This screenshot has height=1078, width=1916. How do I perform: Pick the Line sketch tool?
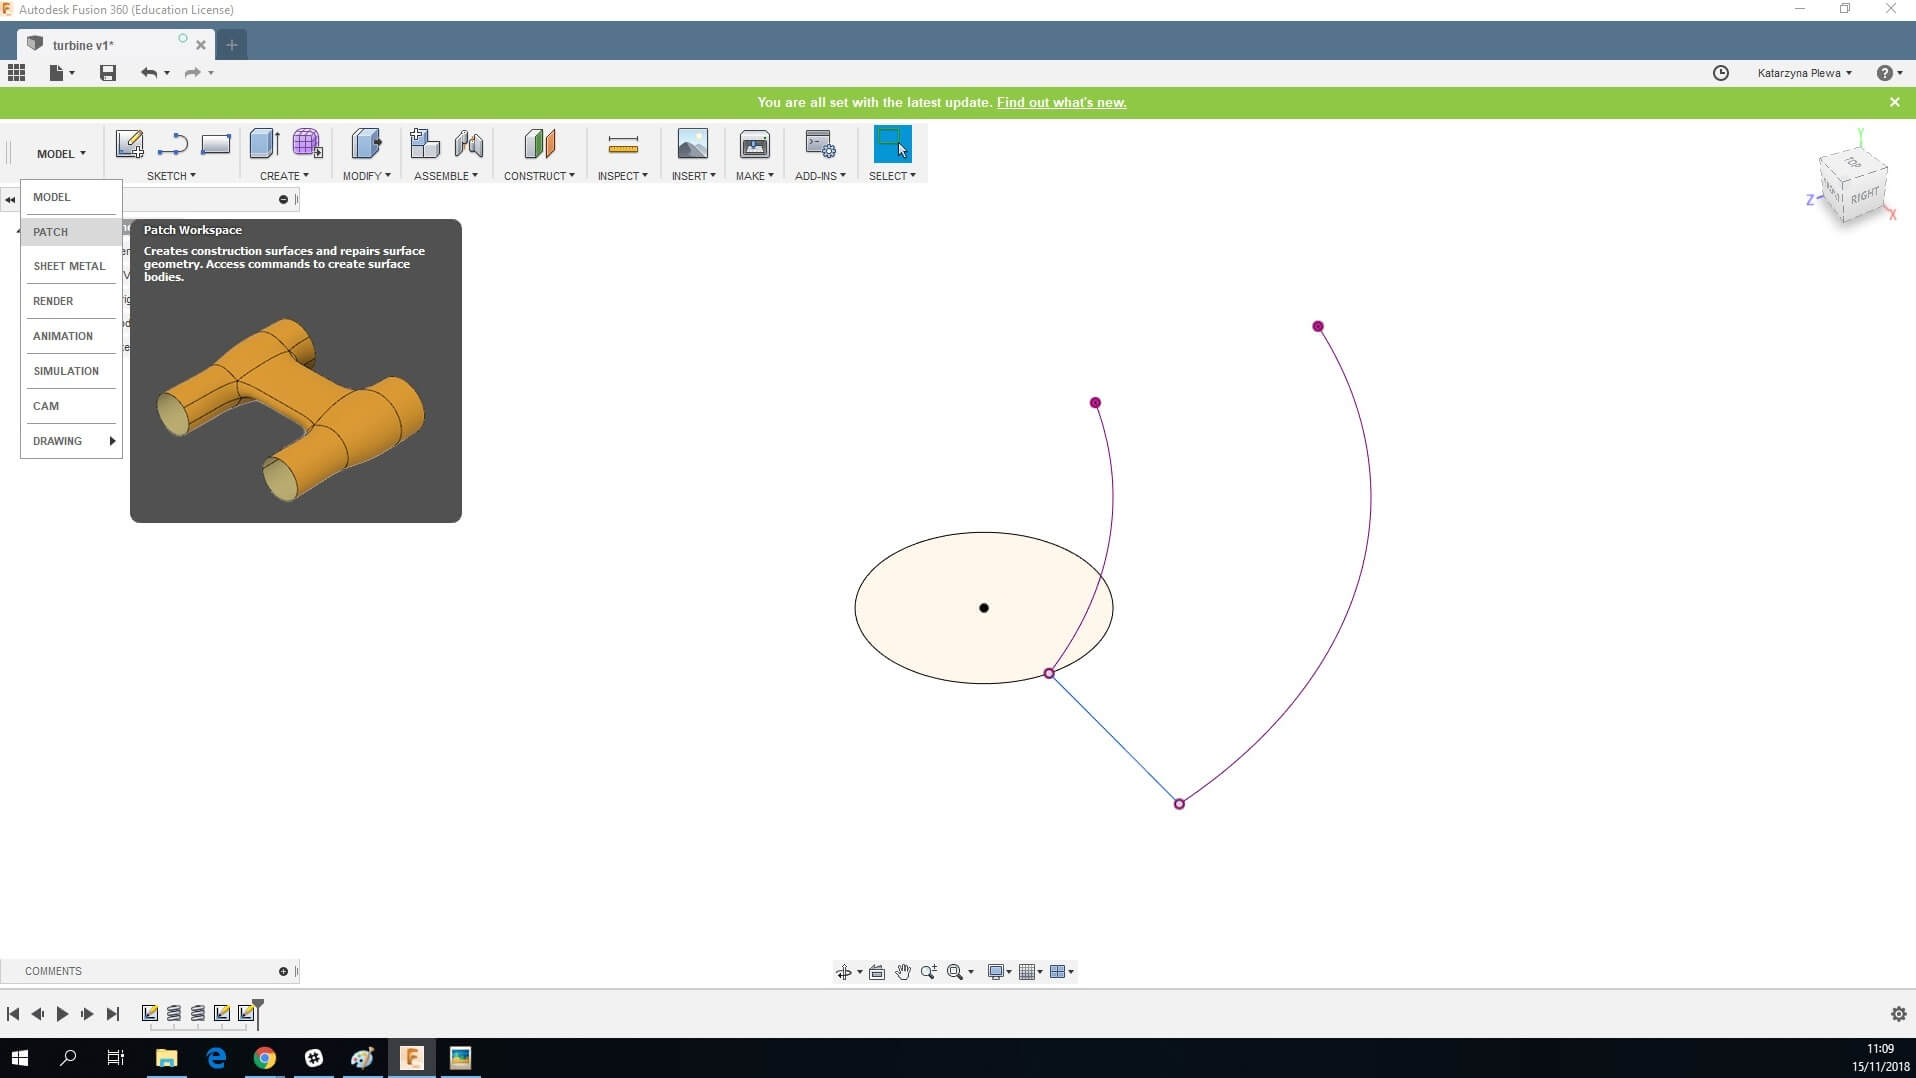[x=172, y=144]
